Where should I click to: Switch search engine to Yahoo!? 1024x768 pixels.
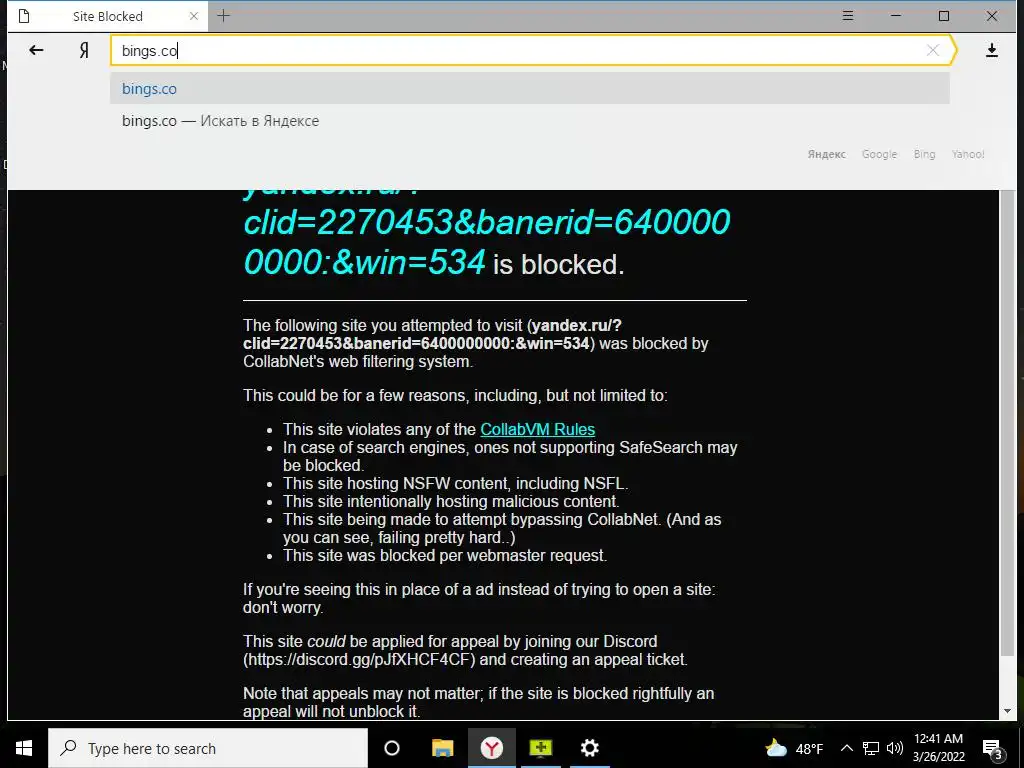[968, 154]
